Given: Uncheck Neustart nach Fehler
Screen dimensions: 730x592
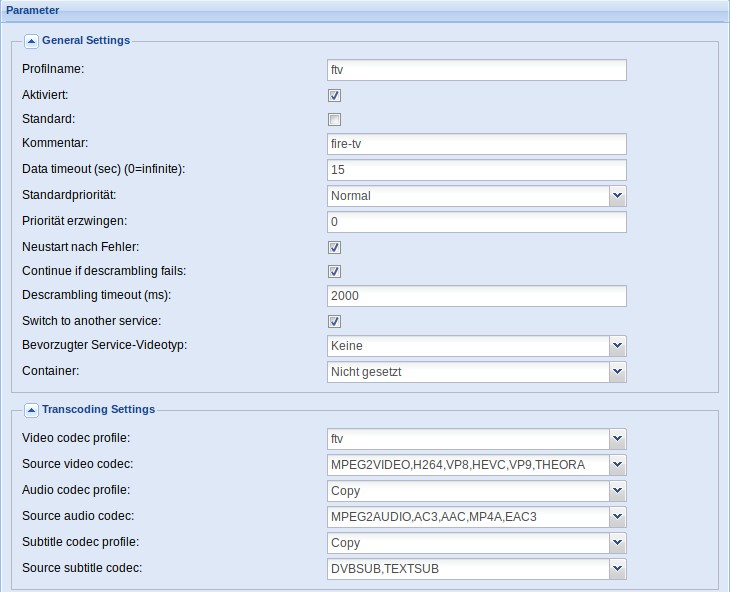Looking at the screenshot, I should (x=334, y=247).
